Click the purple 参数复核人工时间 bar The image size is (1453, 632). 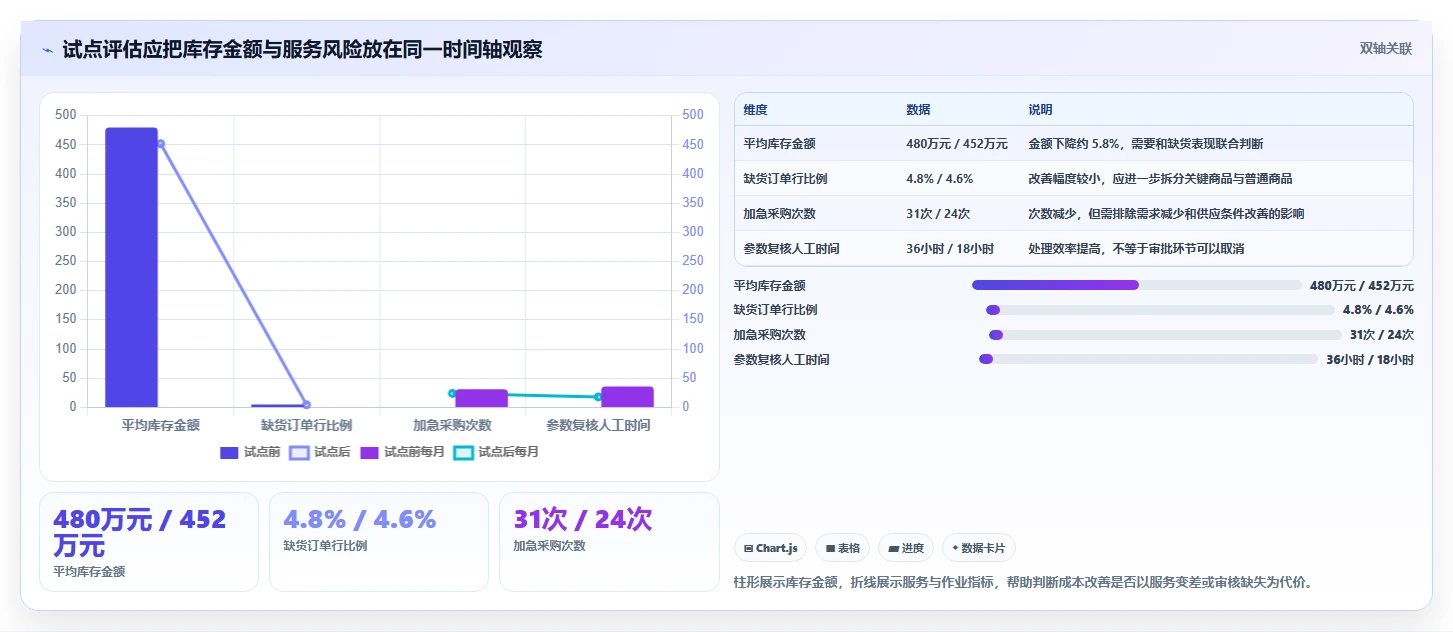(x=627, y=397)
